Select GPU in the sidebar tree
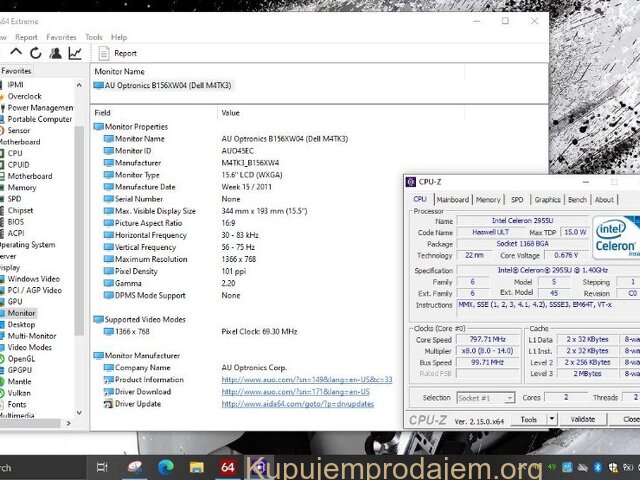 point(15,301)
